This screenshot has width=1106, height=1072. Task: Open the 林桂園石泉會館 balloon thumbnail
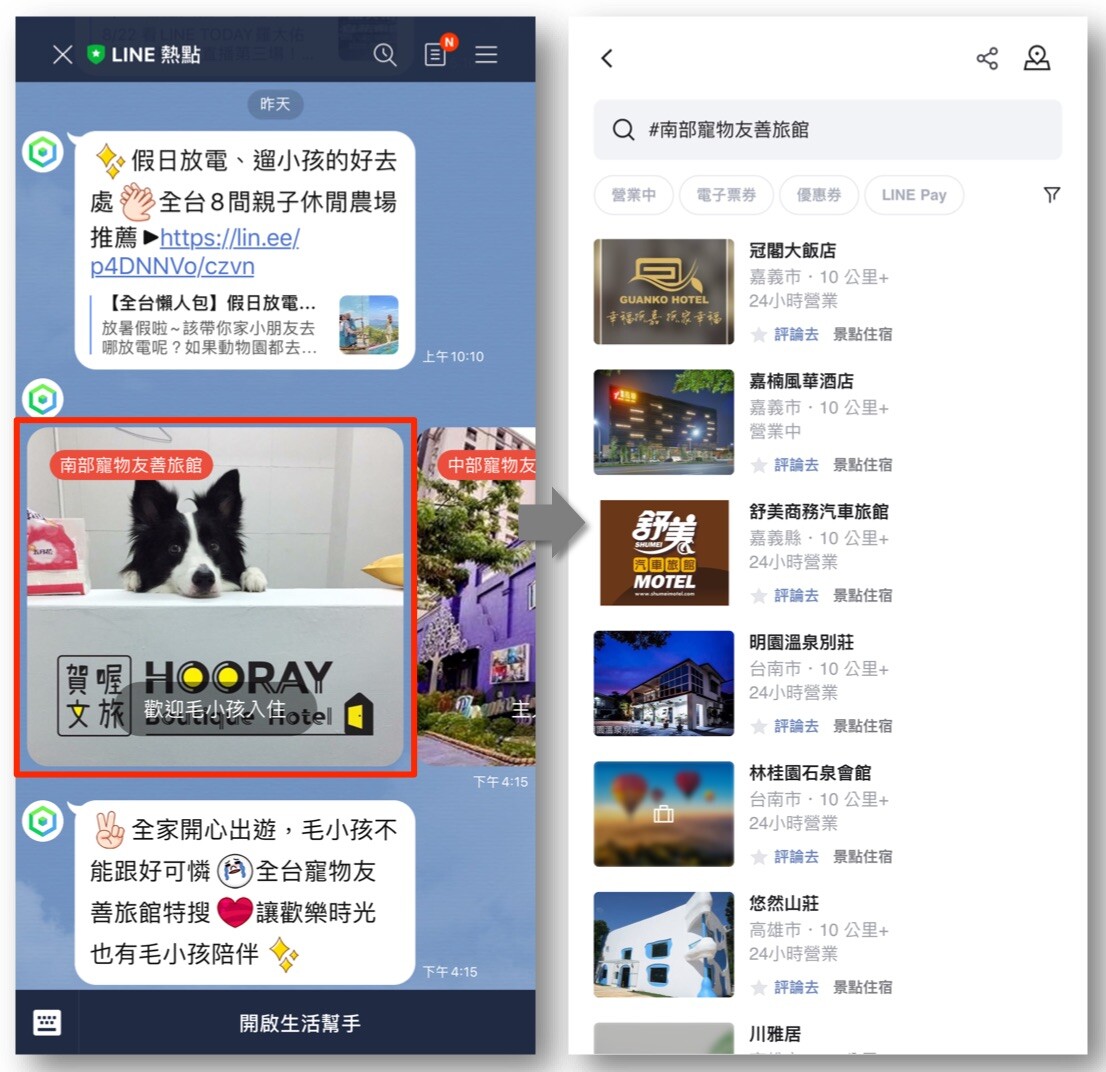(x=664, y=814)
